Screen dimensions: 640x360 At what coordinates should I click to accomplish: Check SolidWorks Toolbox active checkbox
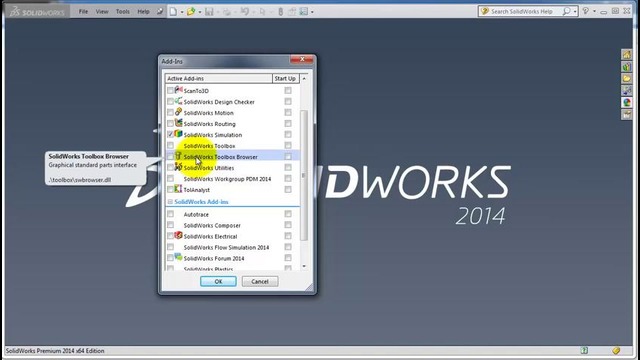pyautogui.click(x=170, y=145)
